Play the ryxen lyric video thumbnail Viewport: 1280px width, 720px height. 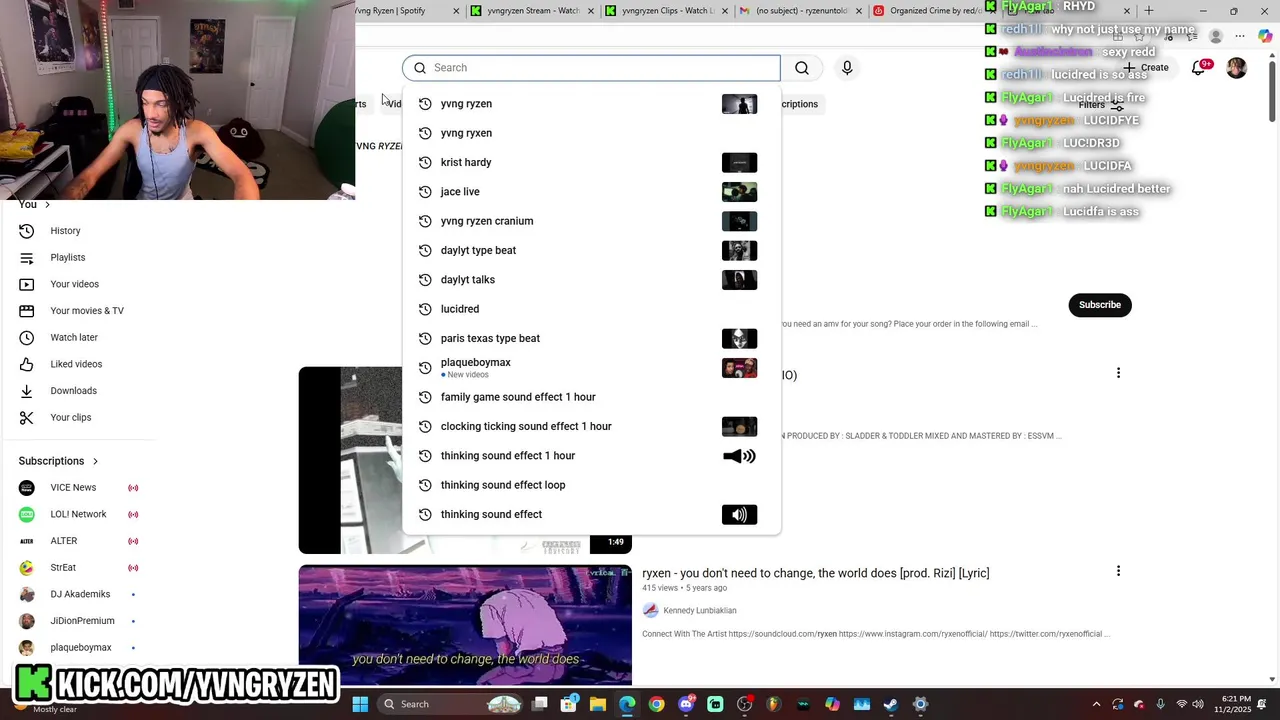(465, 625)
